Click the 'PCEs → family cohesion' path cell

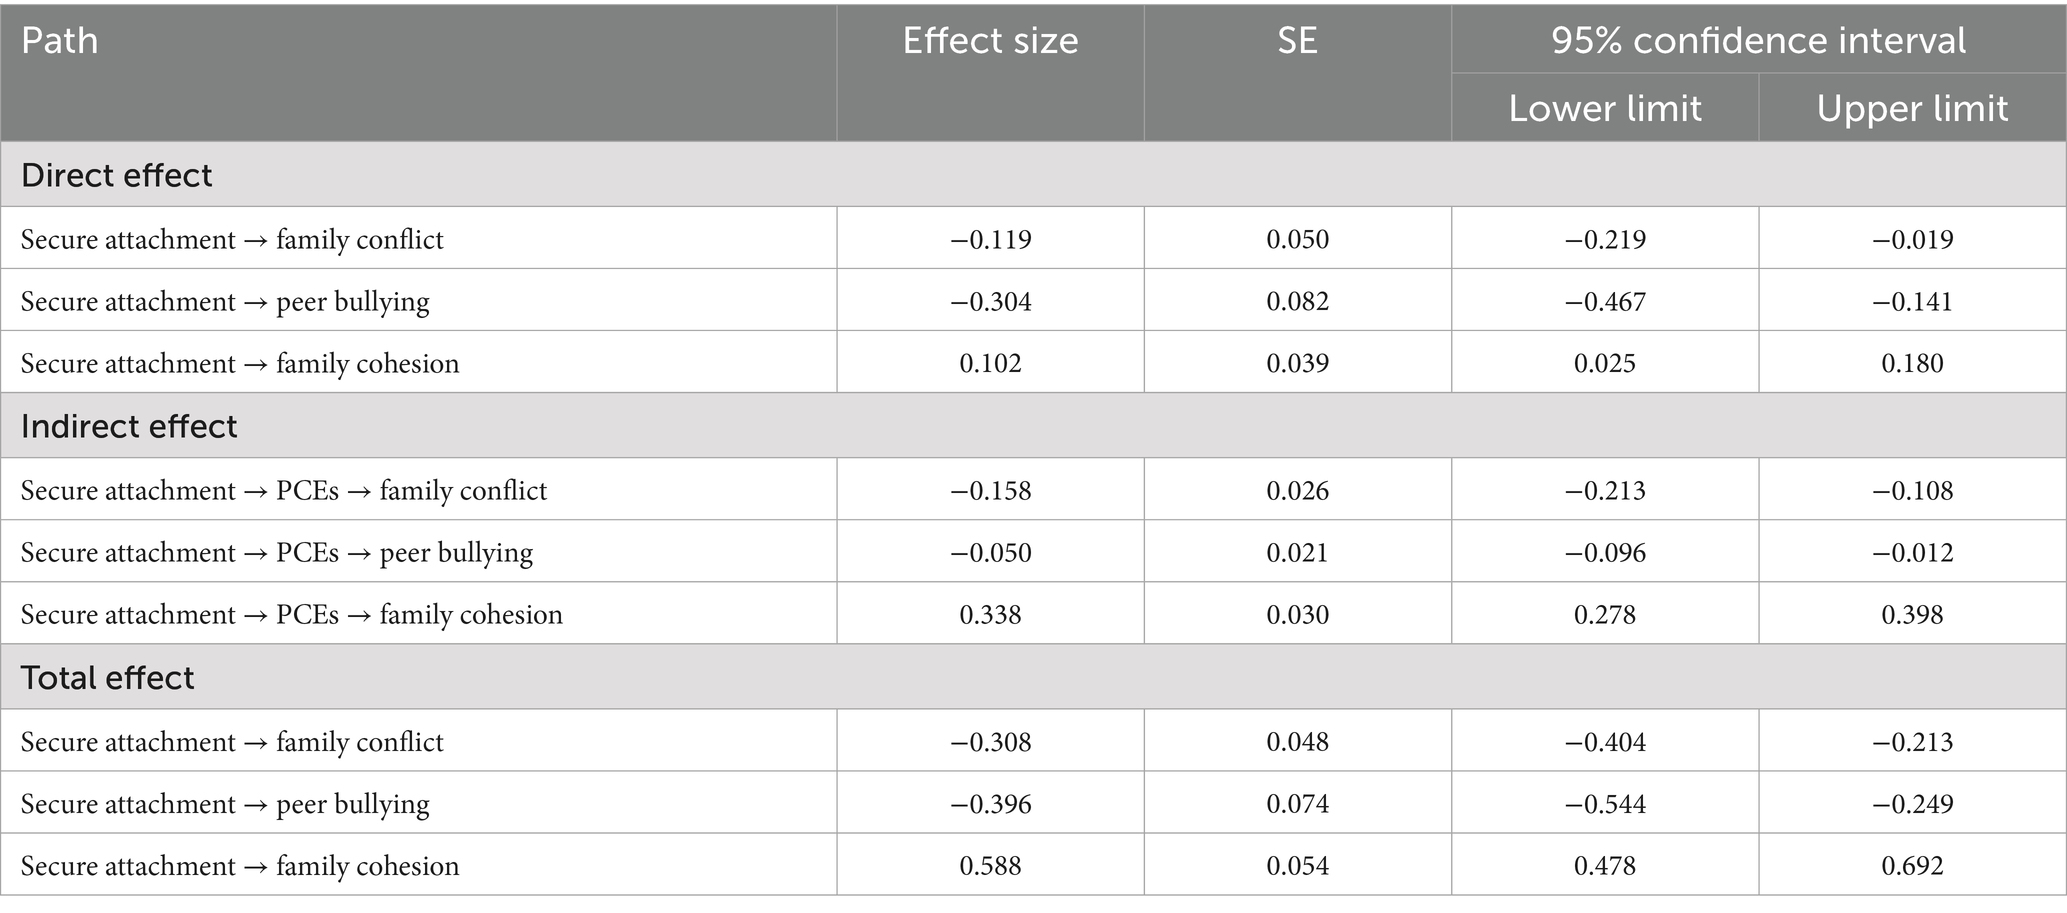292,614
